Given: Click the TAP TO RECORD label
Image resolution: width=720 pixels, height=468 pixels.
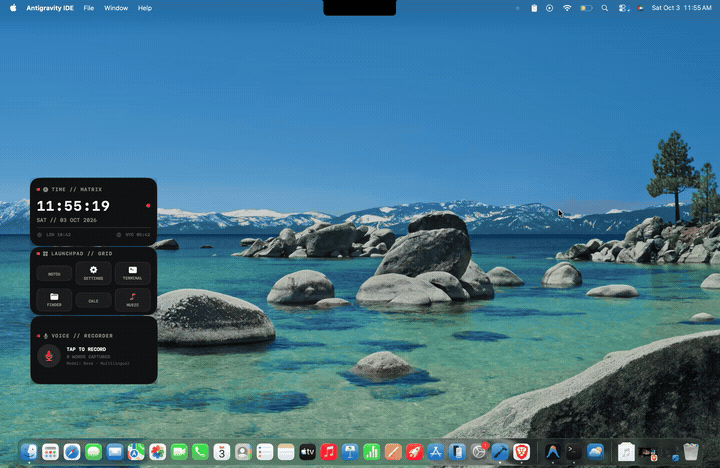Looking at the screenshot, I should (86, 349).
